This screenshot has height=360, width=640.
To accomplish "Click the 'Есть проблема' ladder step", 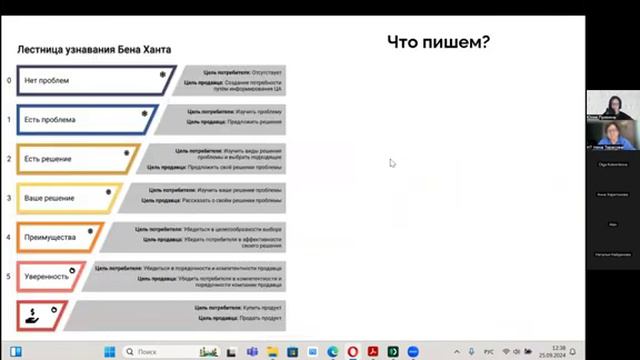I will (x=87, y=120).
